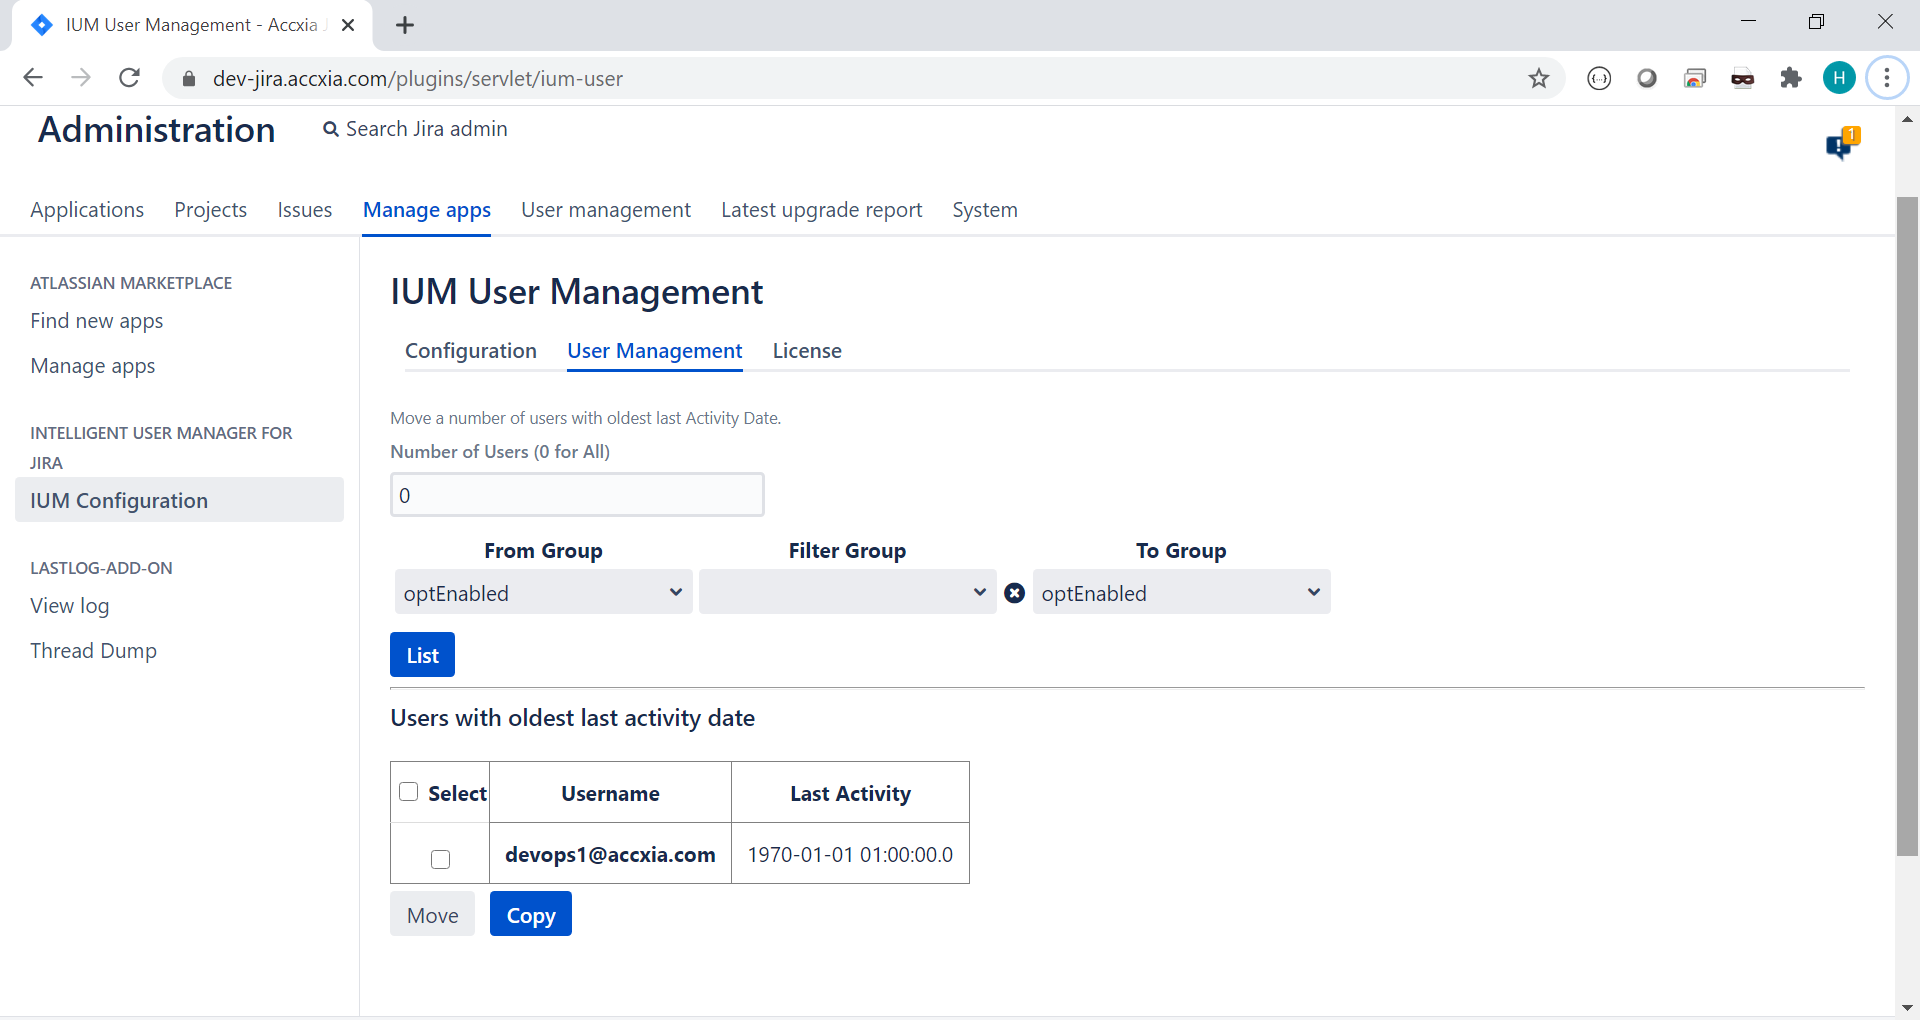Expand the To Group dropdown

tap(1181, 593)
